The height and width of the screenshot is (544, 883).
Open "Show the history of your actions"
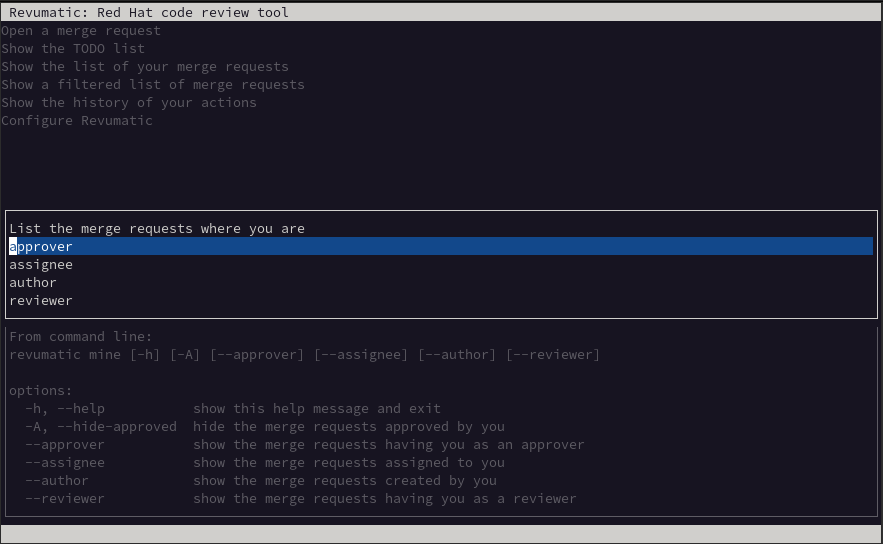click(x=129, y=103)
